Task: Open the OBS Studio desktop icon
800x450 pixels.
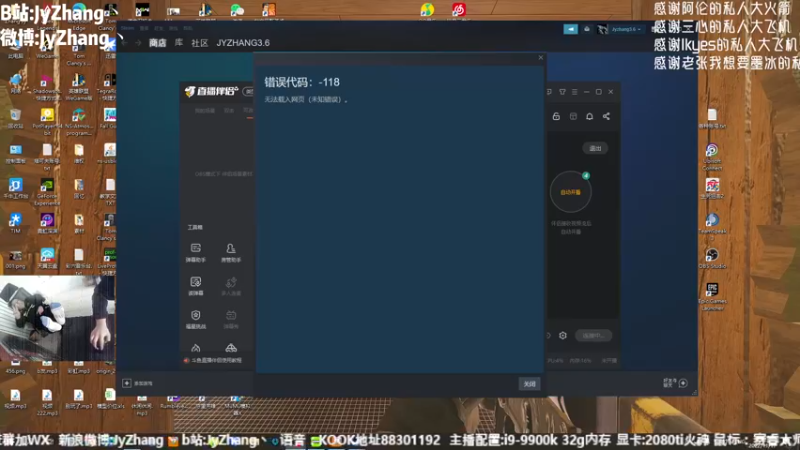Action: [712, 258]
